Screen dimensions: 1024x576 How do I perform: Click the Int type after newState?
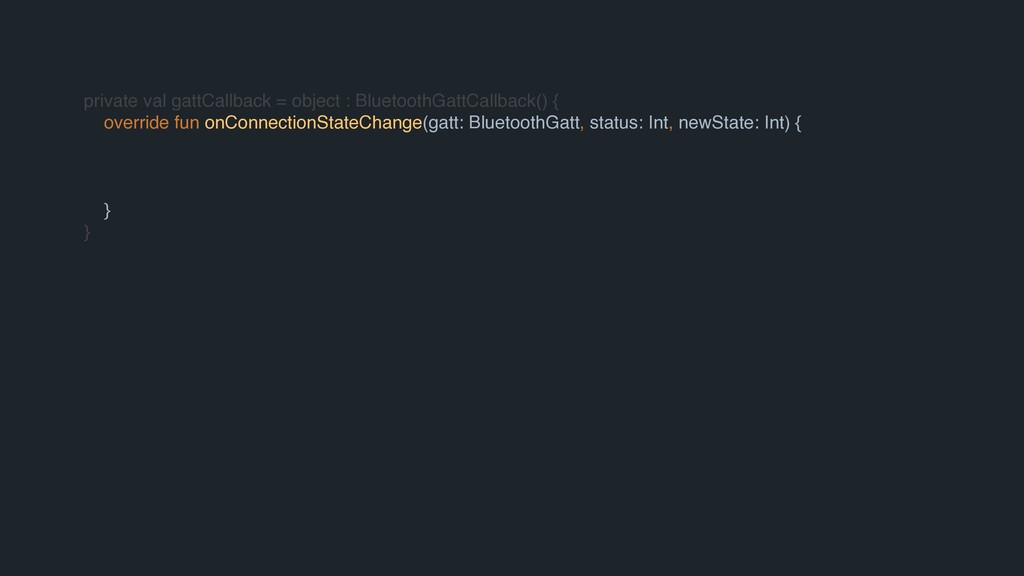coord(775,123)
